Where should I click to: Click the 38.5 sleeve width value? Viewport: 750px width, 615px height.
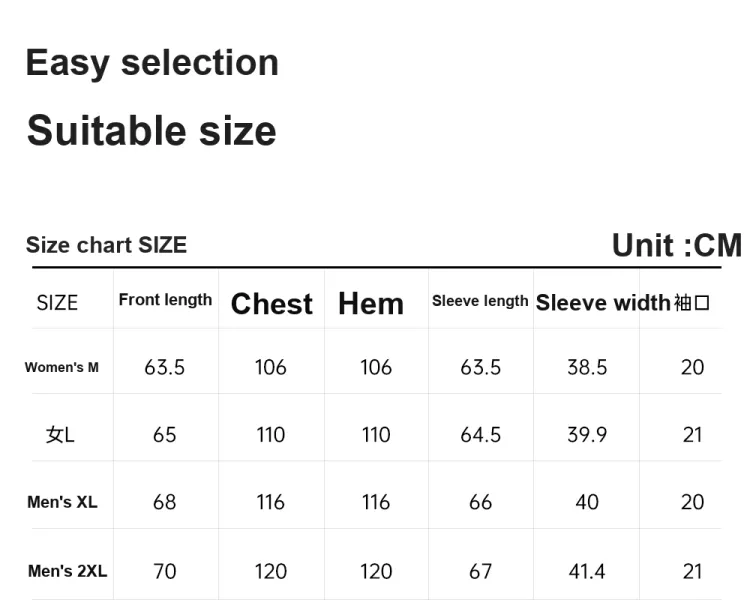pyautogui.click(x=587, y=367)
